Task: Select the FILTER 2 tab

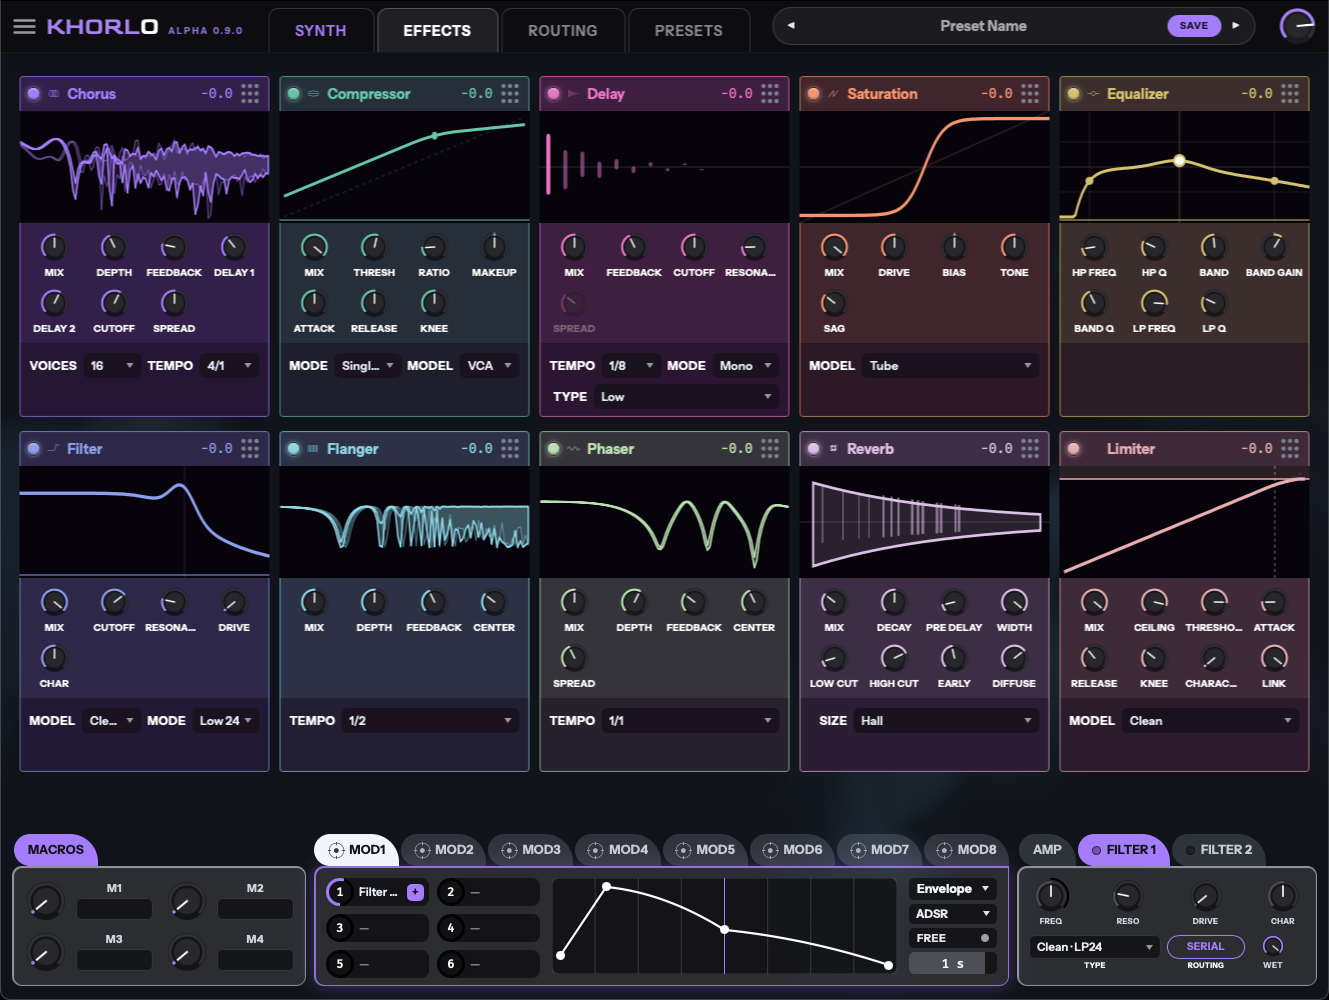Action: click(x=1218, y=850)
